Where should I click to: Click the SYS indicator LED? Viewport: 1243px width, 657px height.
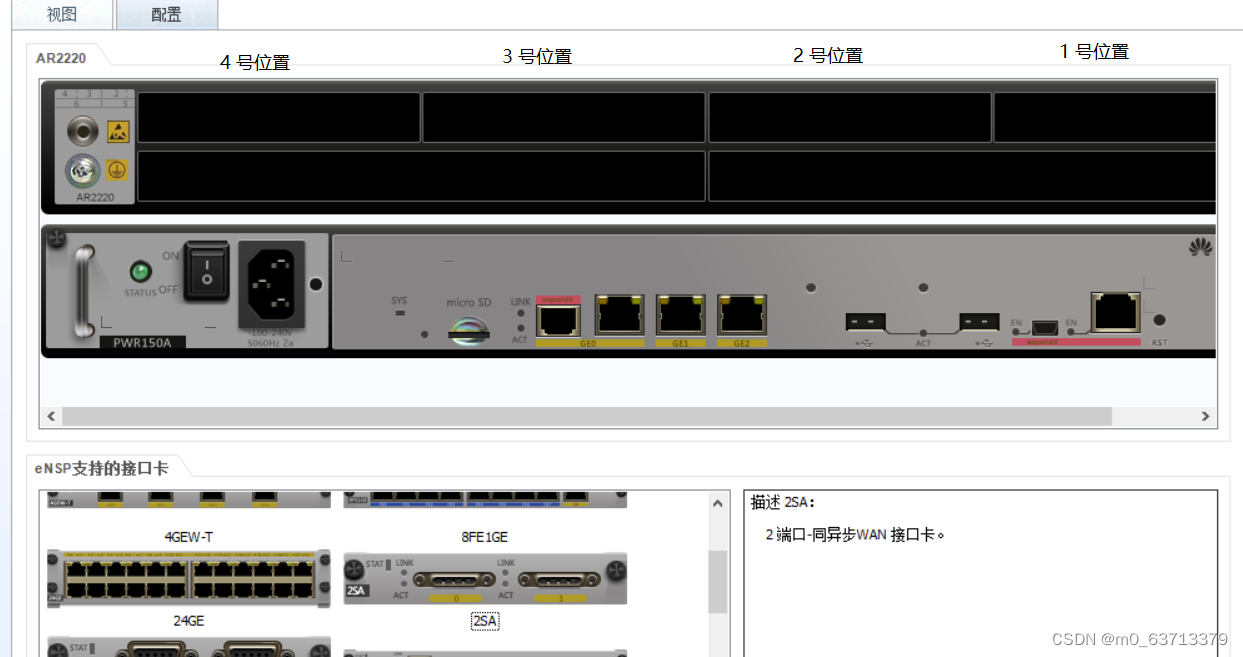[399, 312]
